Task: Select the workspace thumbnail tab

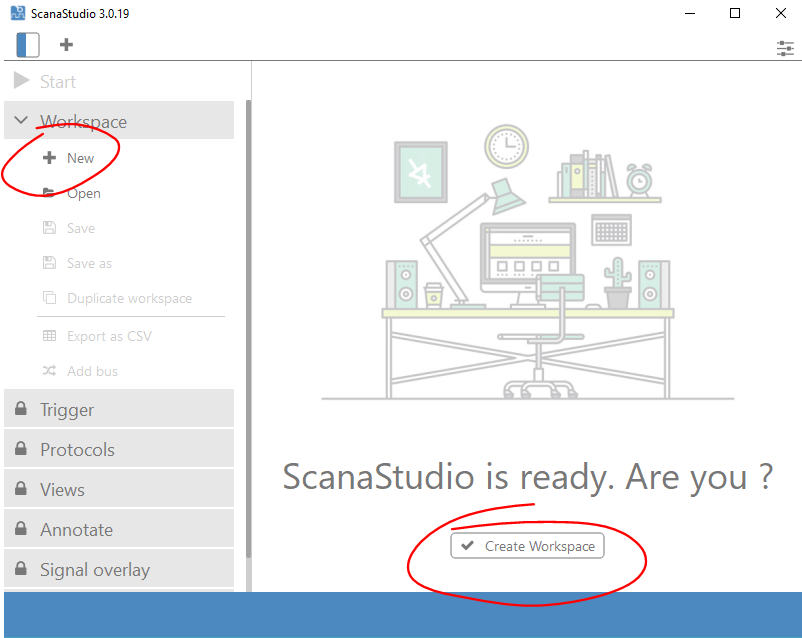Action: pyautogui.click(x=27, y=45)
